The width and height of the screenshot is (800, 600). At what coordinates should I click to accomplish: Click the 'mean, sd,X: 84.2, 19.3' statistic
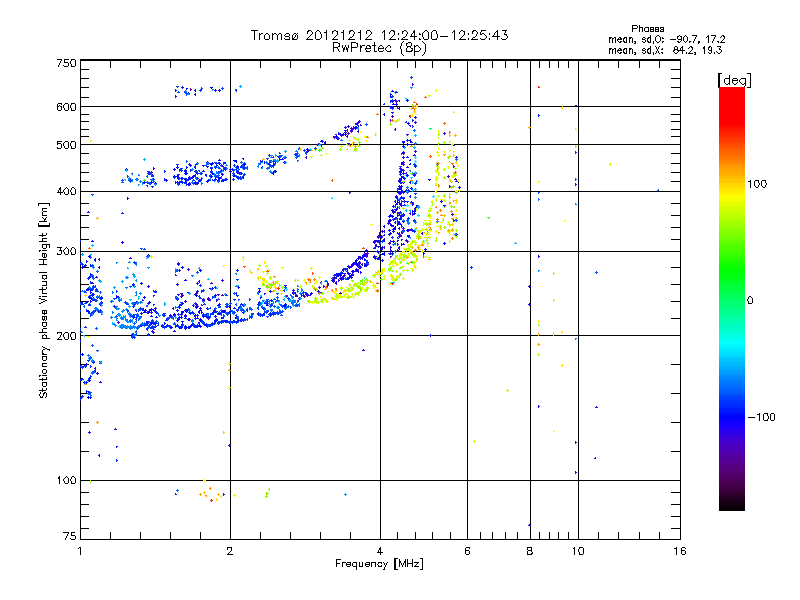click(x=665, y=50)
